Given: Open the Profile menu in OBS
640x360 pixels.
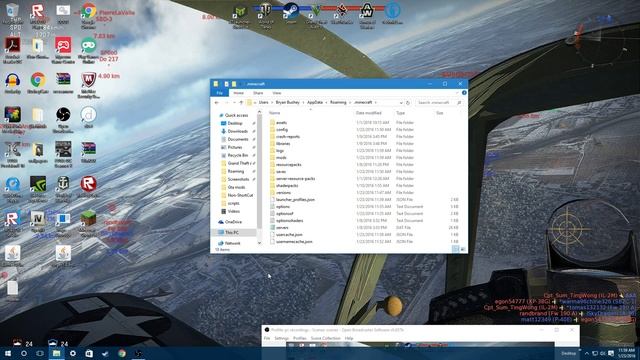Looking at the screenshot, I should pos(300,338).
